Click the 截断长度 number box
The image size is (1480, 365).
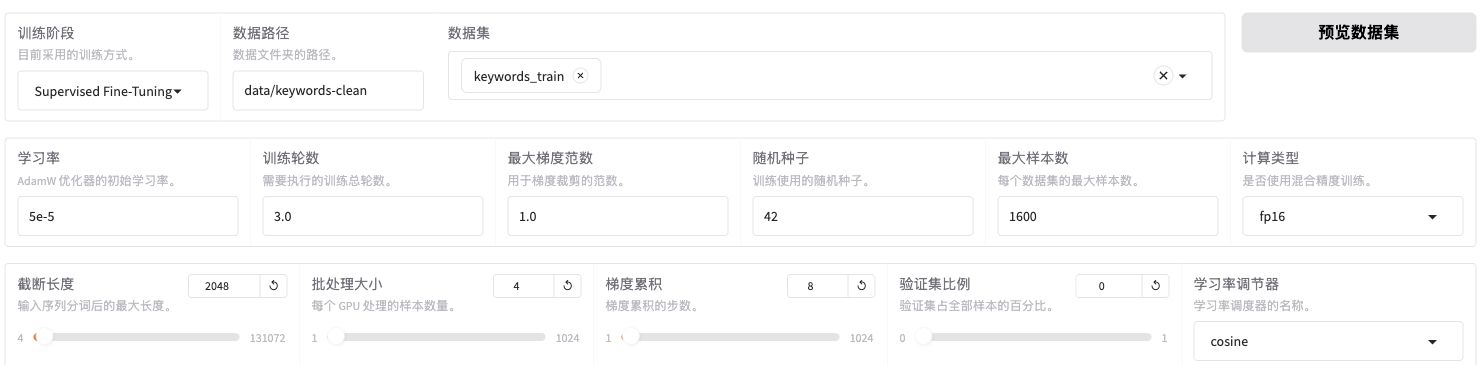[x=224, y=286]
